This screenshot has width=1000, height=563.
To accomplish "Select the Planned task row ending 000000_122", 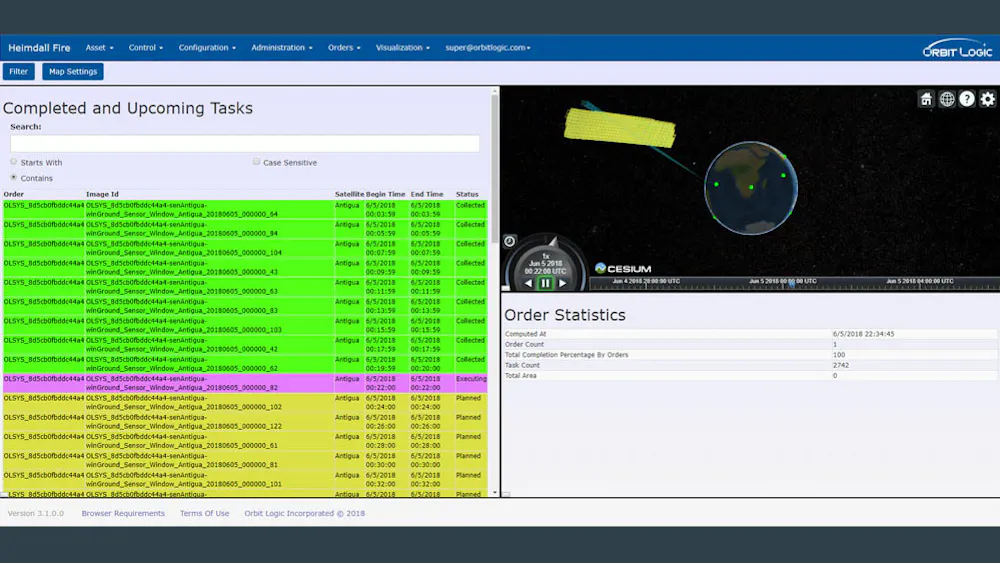I will pyautogui.click(x=245, y=421).
